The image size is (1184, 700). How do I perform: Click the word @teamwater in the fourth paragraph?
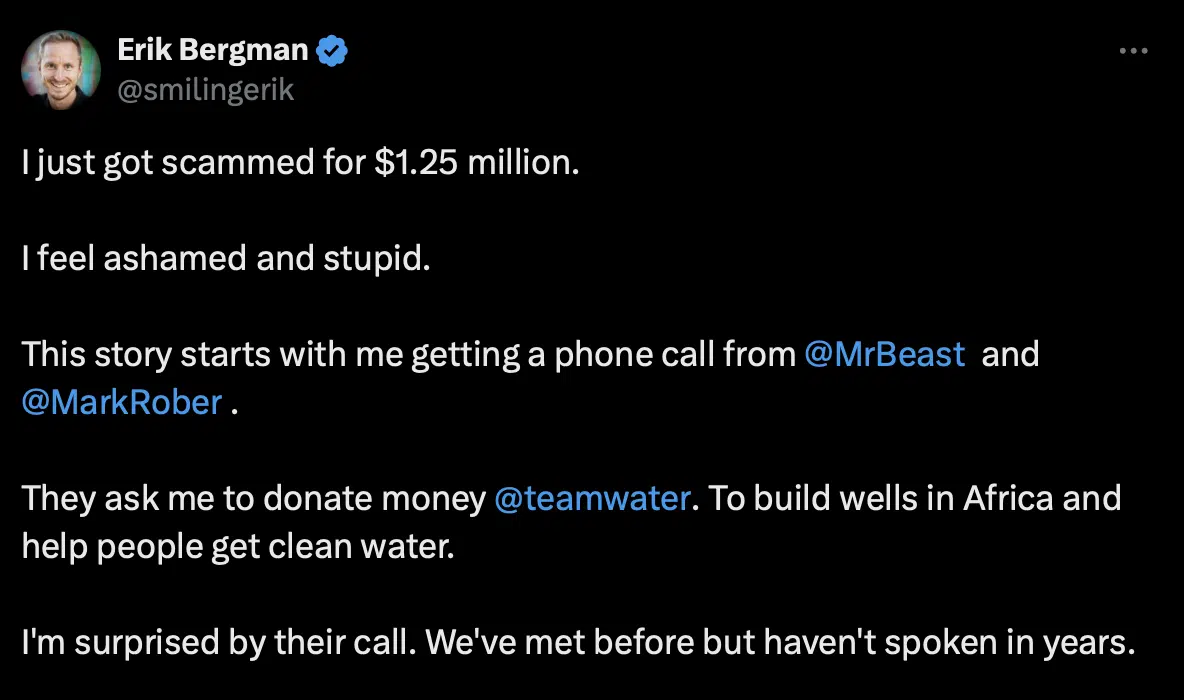point(590,497)
